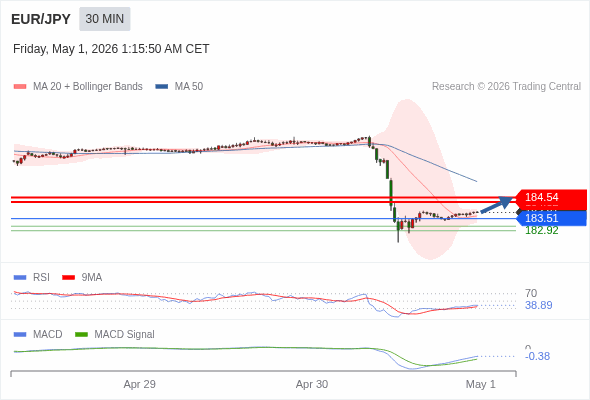Click the 30 MIN timeframe button
Screen dimensions: 590x400
105,19
